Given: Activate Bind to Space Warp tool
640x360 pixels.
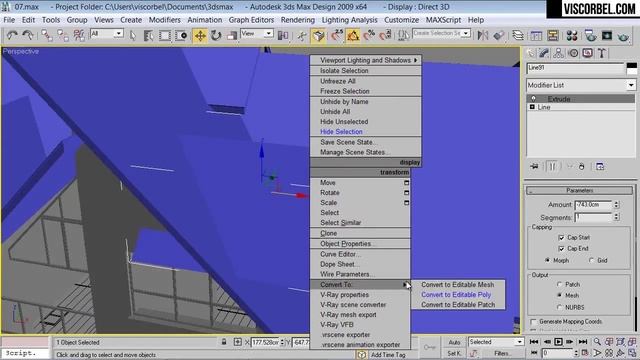Looking at the screenshot, I should pos(79,36).
